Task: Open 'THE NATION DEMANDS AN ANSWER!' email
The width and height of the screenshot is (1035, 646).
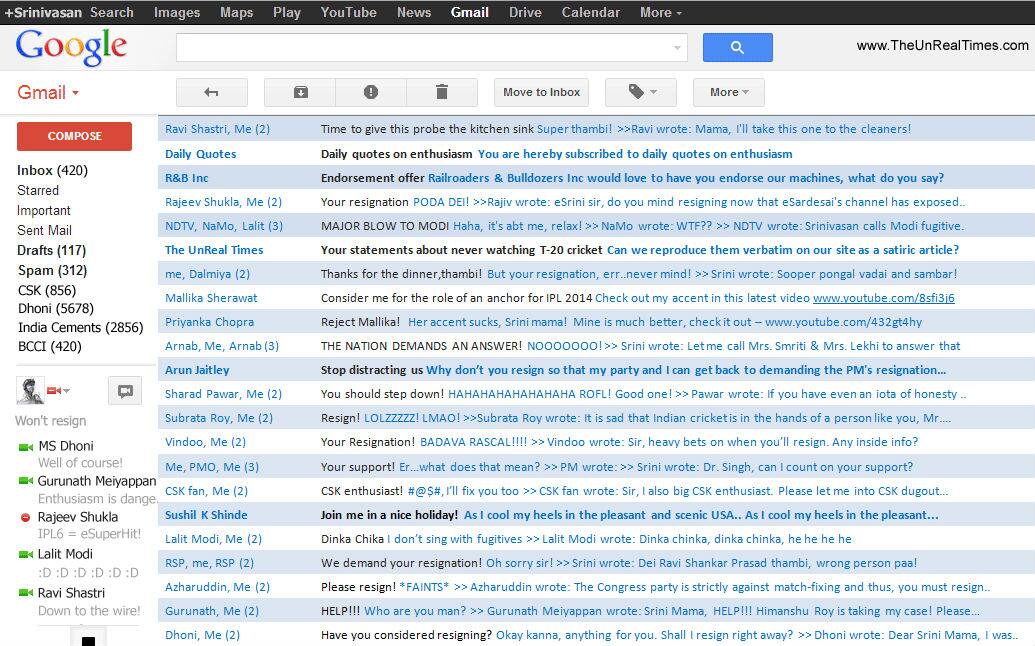Action: (x=596, y=346)
